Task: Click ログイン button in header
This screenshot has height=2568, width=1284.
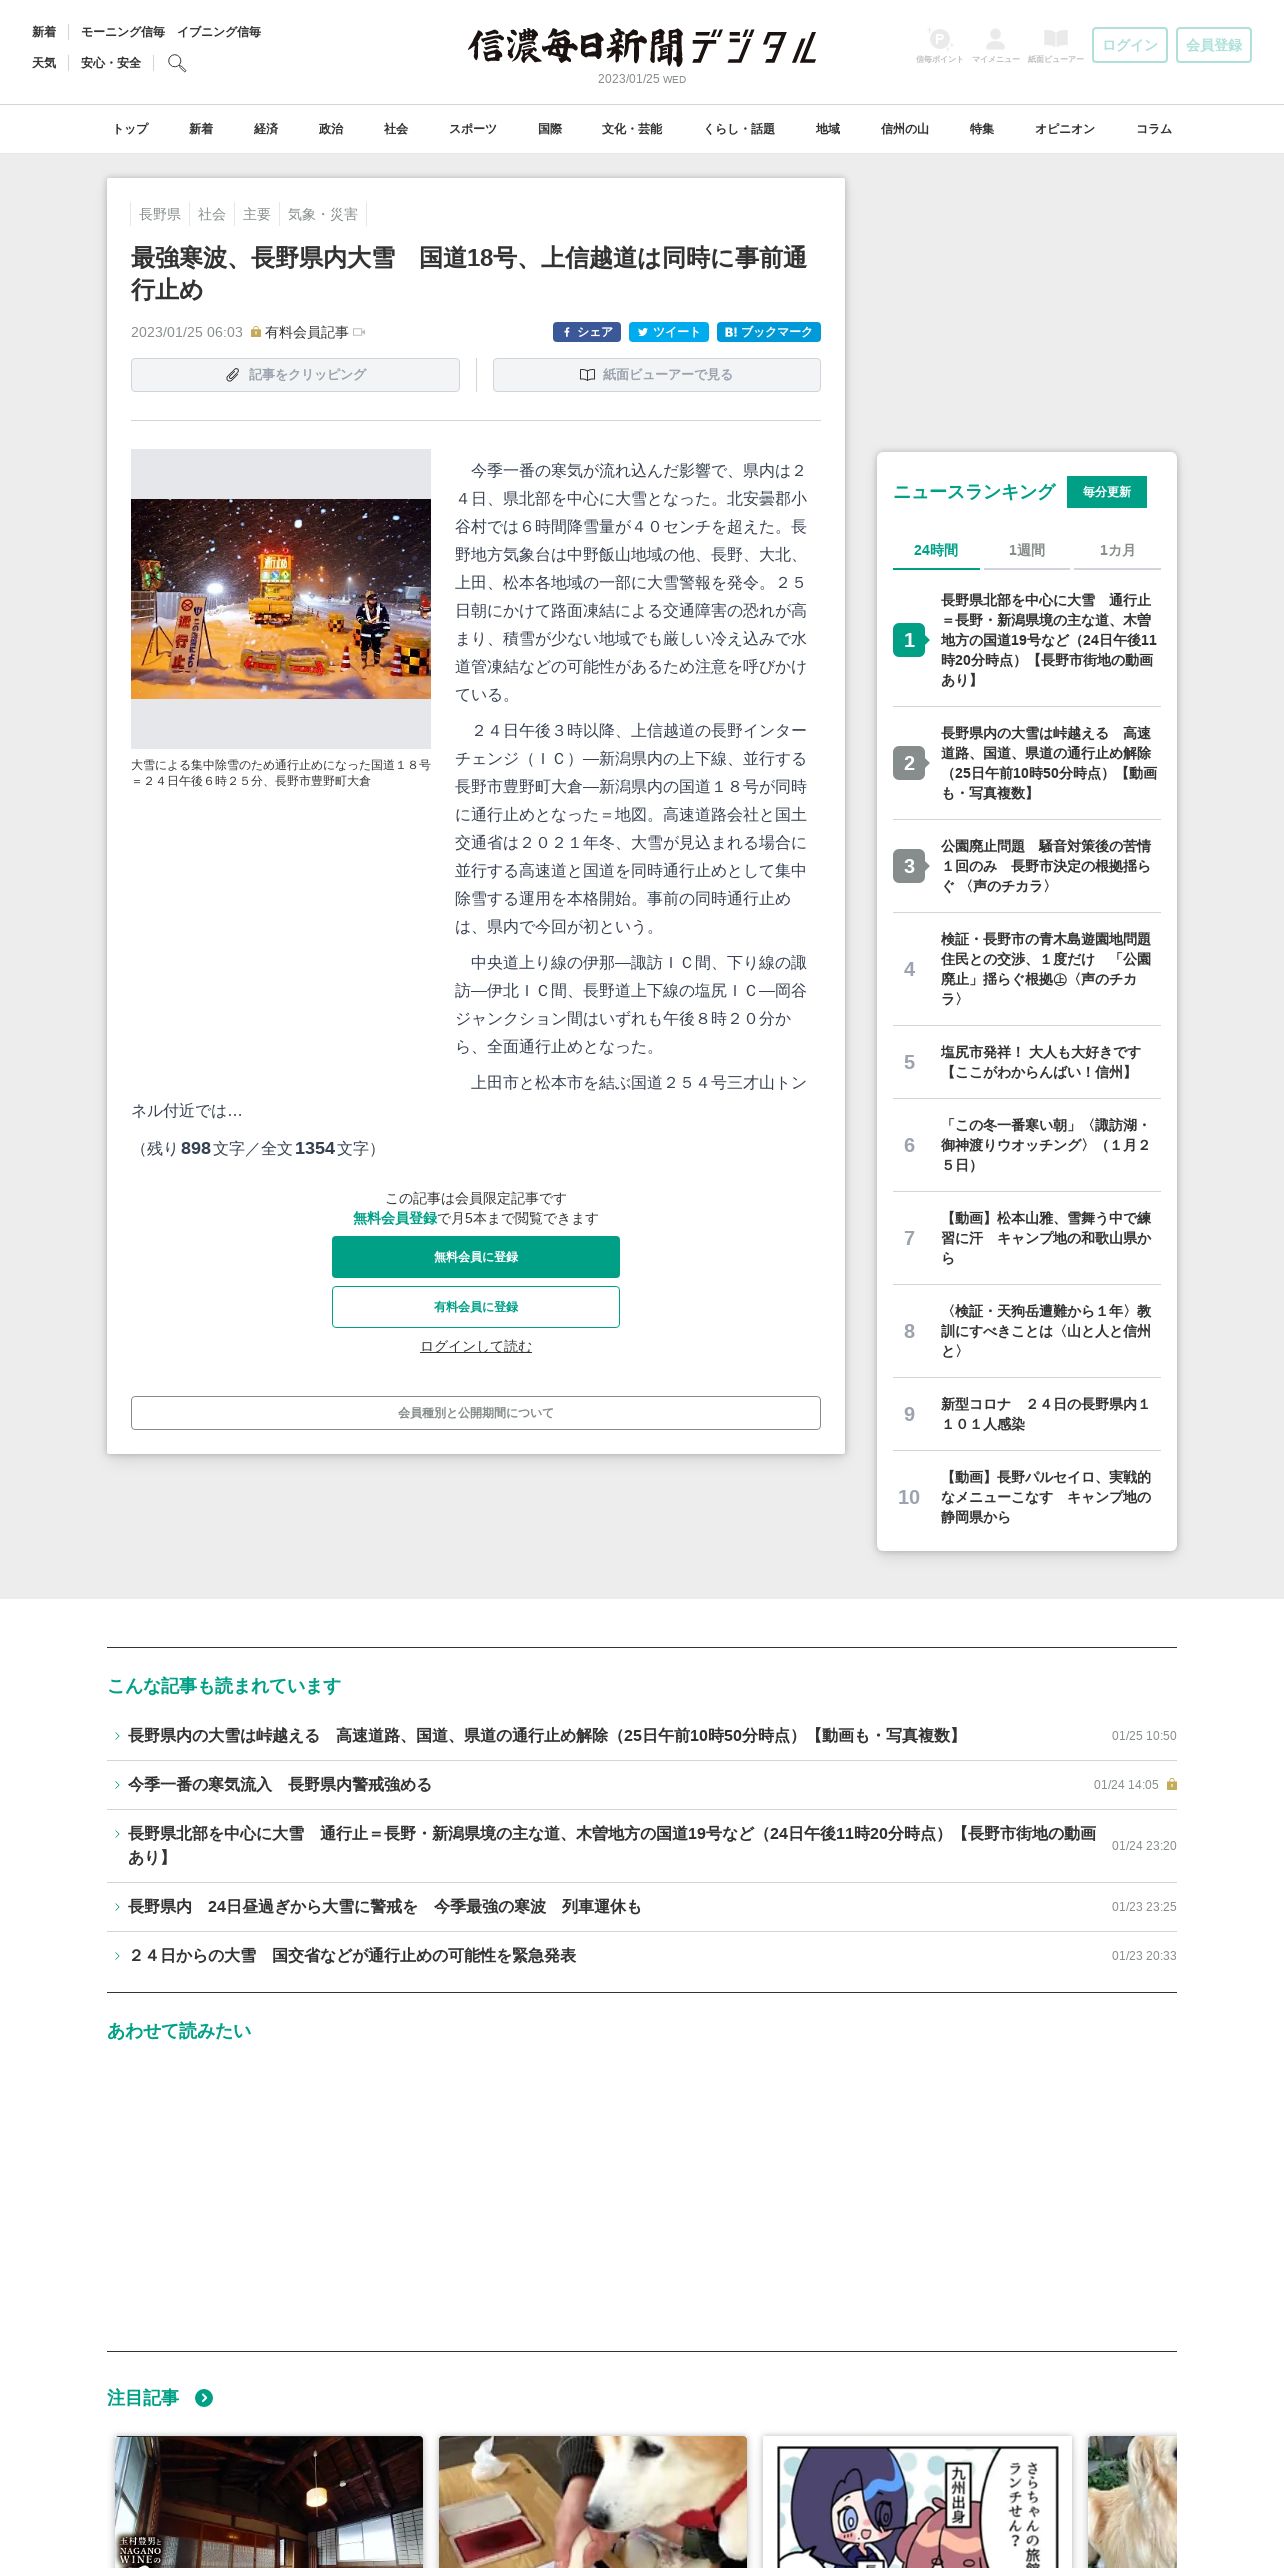Action: 1130,45
